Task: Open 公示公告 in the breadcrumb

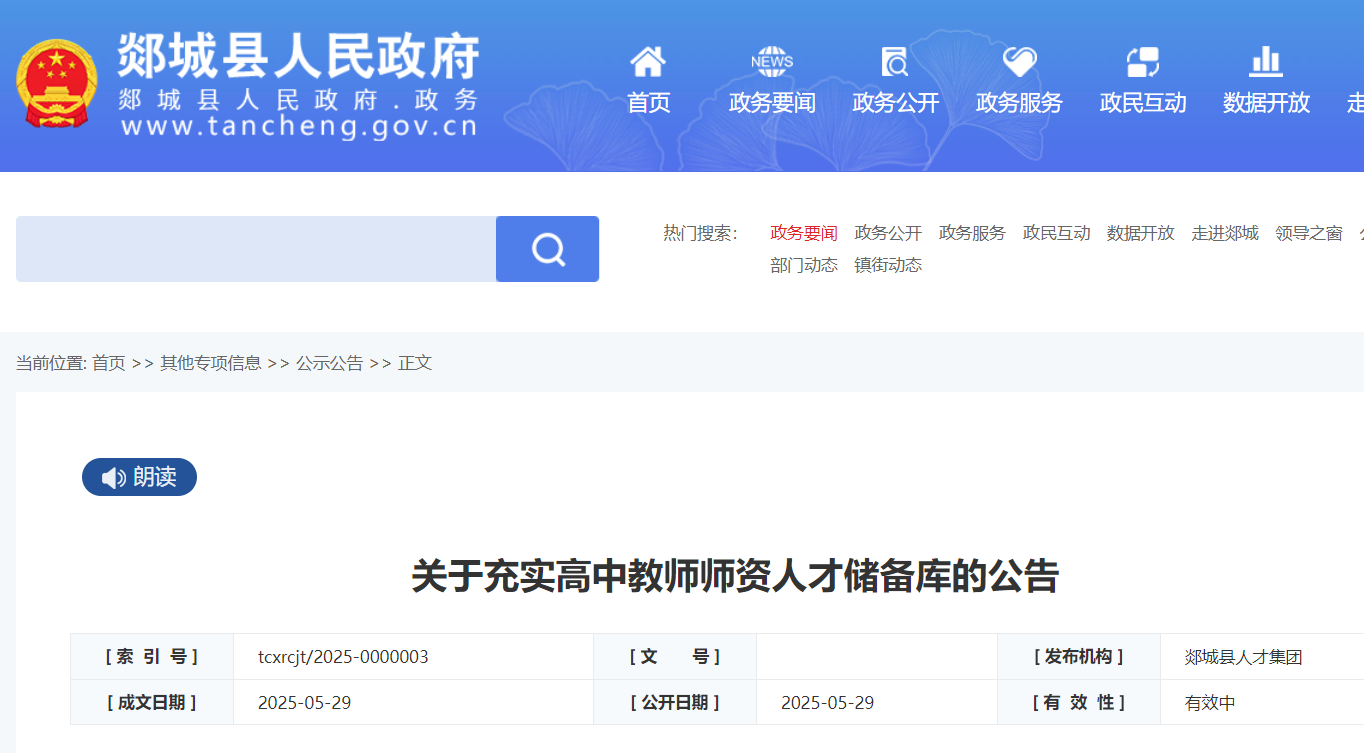Action: 330,363
